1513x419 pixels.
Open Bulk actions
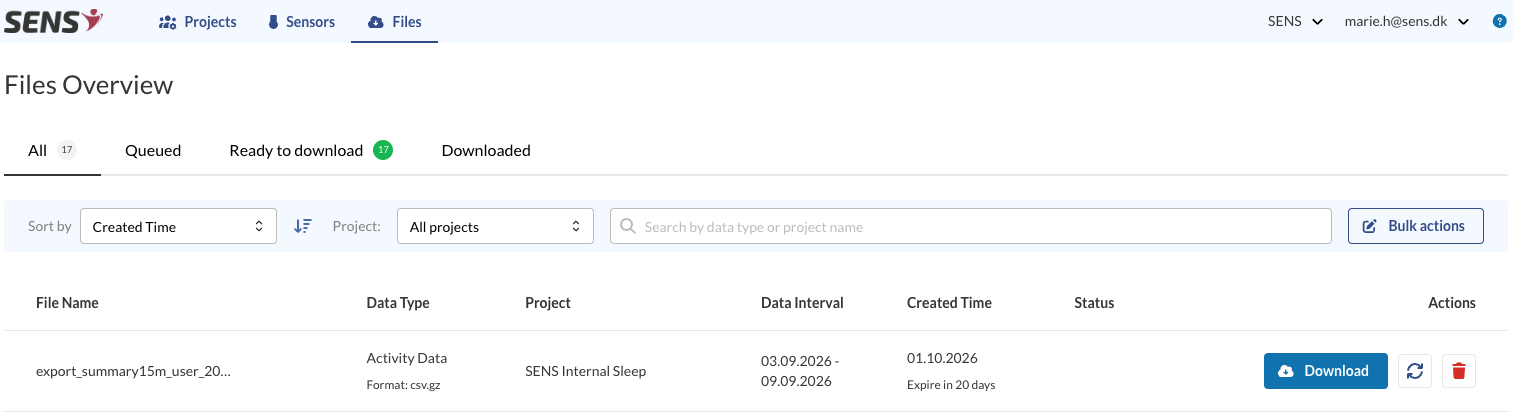coord(1415,226)
